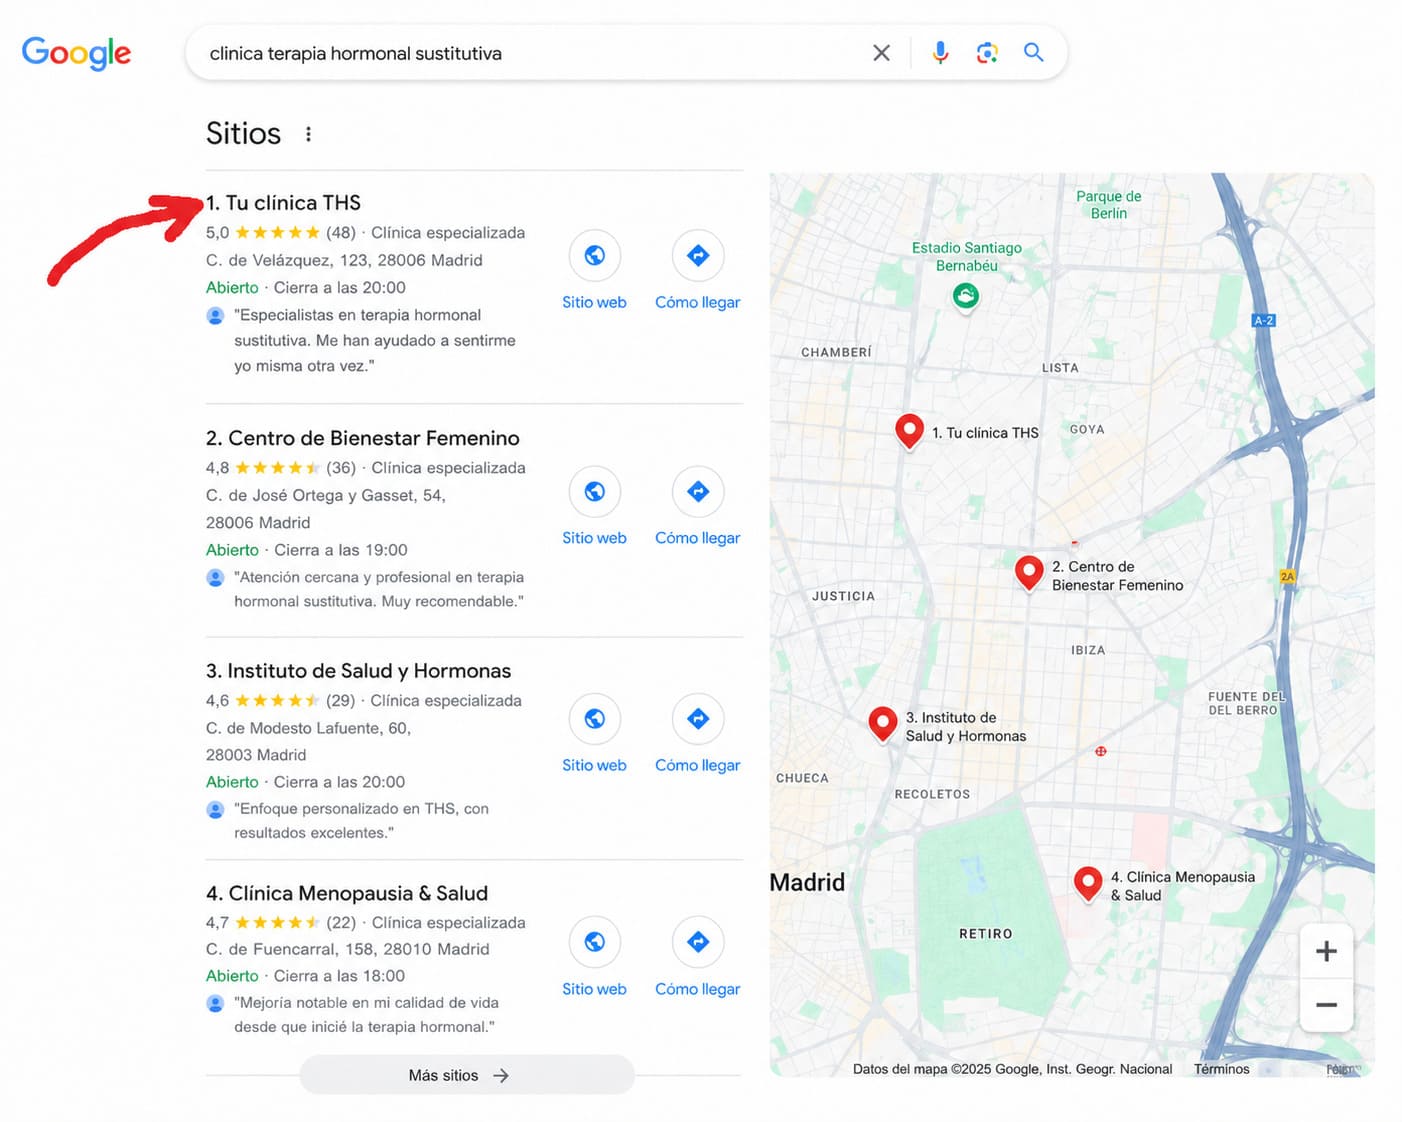Open Google Lens image search

[987, 53]
